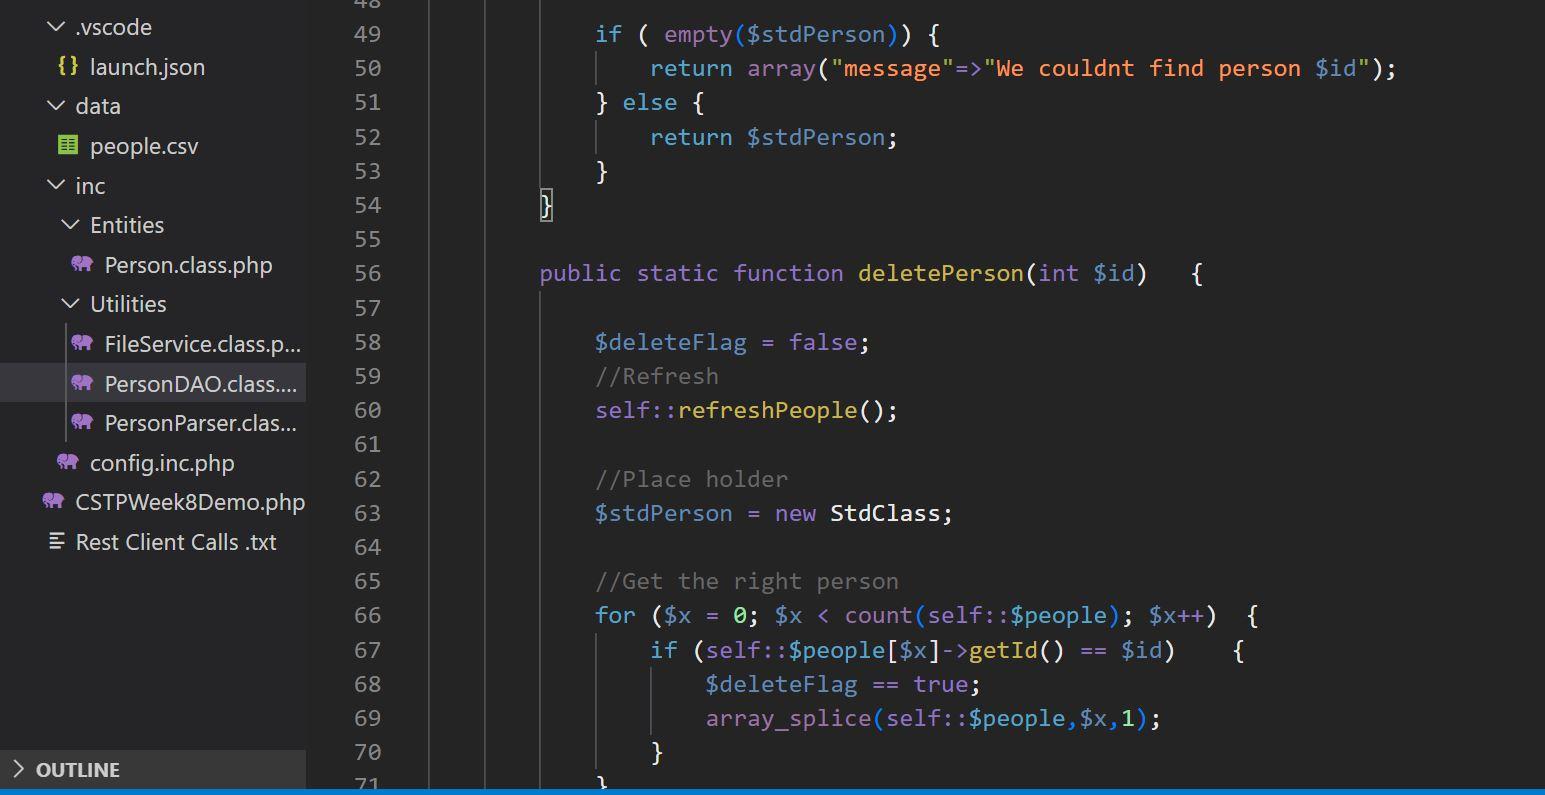Click the PHP elephant icon beside CSTPWeek8Demo.php

(53, 501)
